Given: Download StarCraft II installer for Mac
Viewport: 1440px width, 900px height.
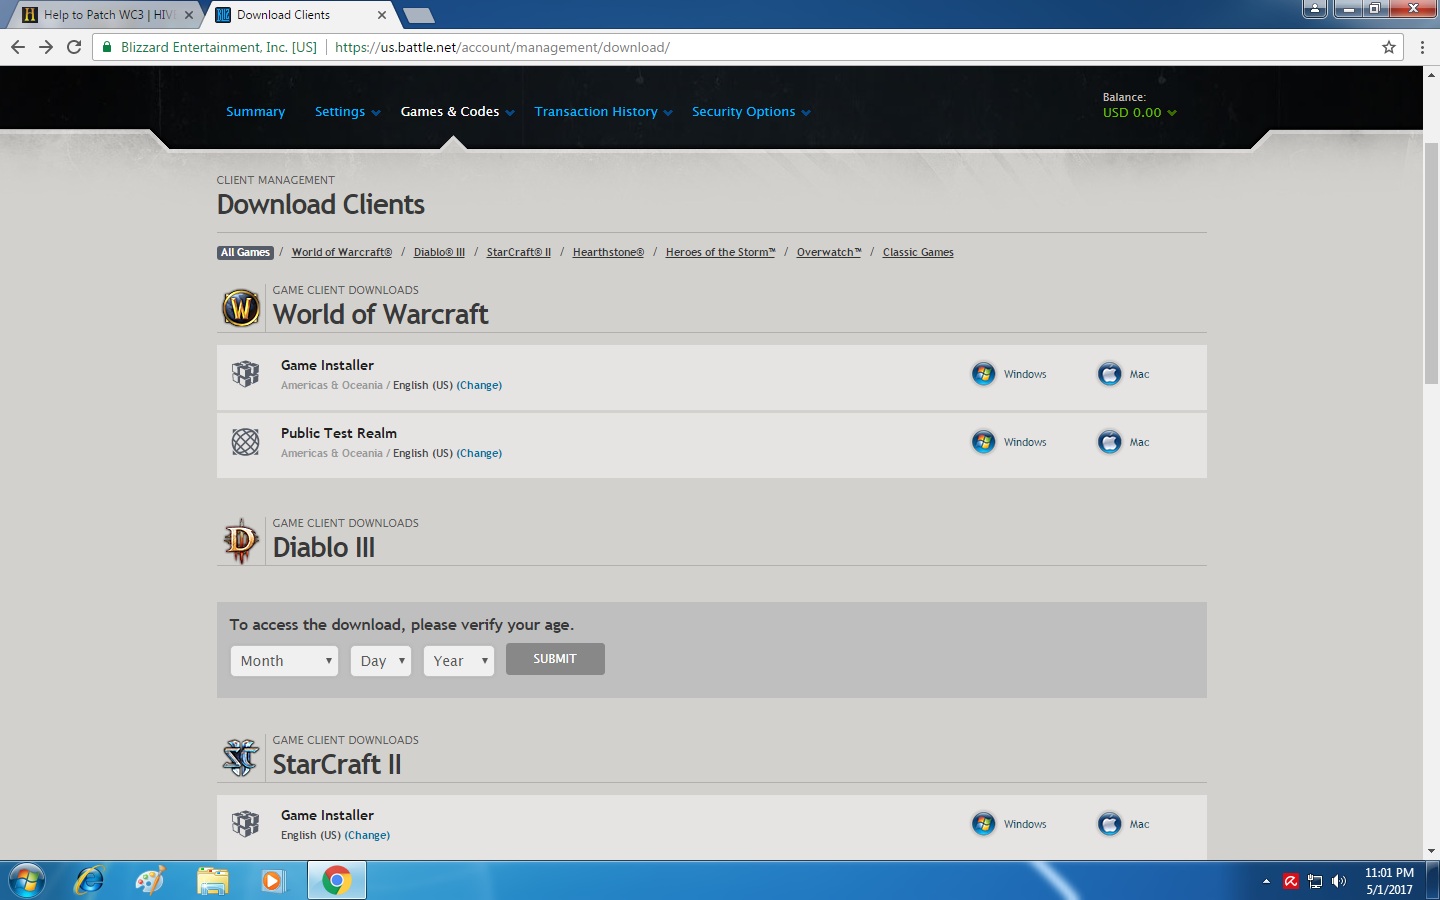Looking at the screenshot, I should [1124, 824].
